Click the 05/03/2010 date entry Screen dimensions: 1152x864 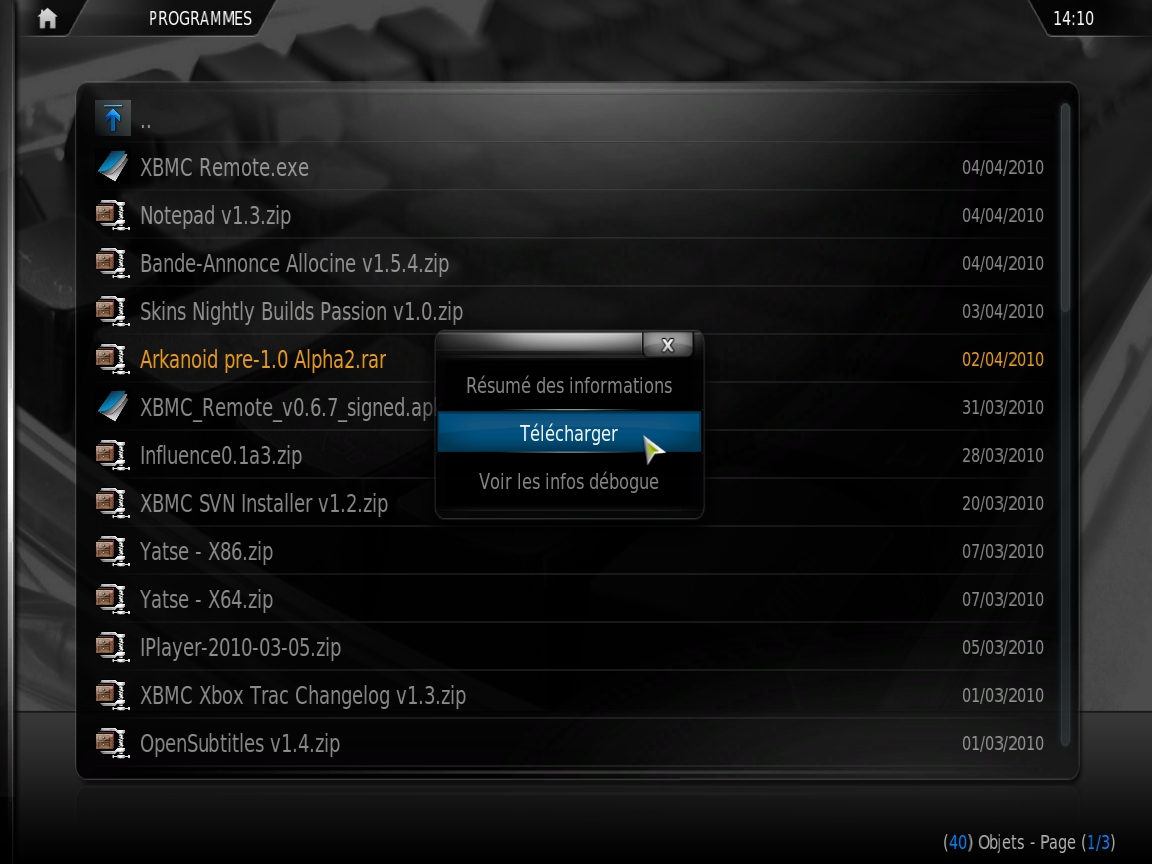coord(1002,647)
